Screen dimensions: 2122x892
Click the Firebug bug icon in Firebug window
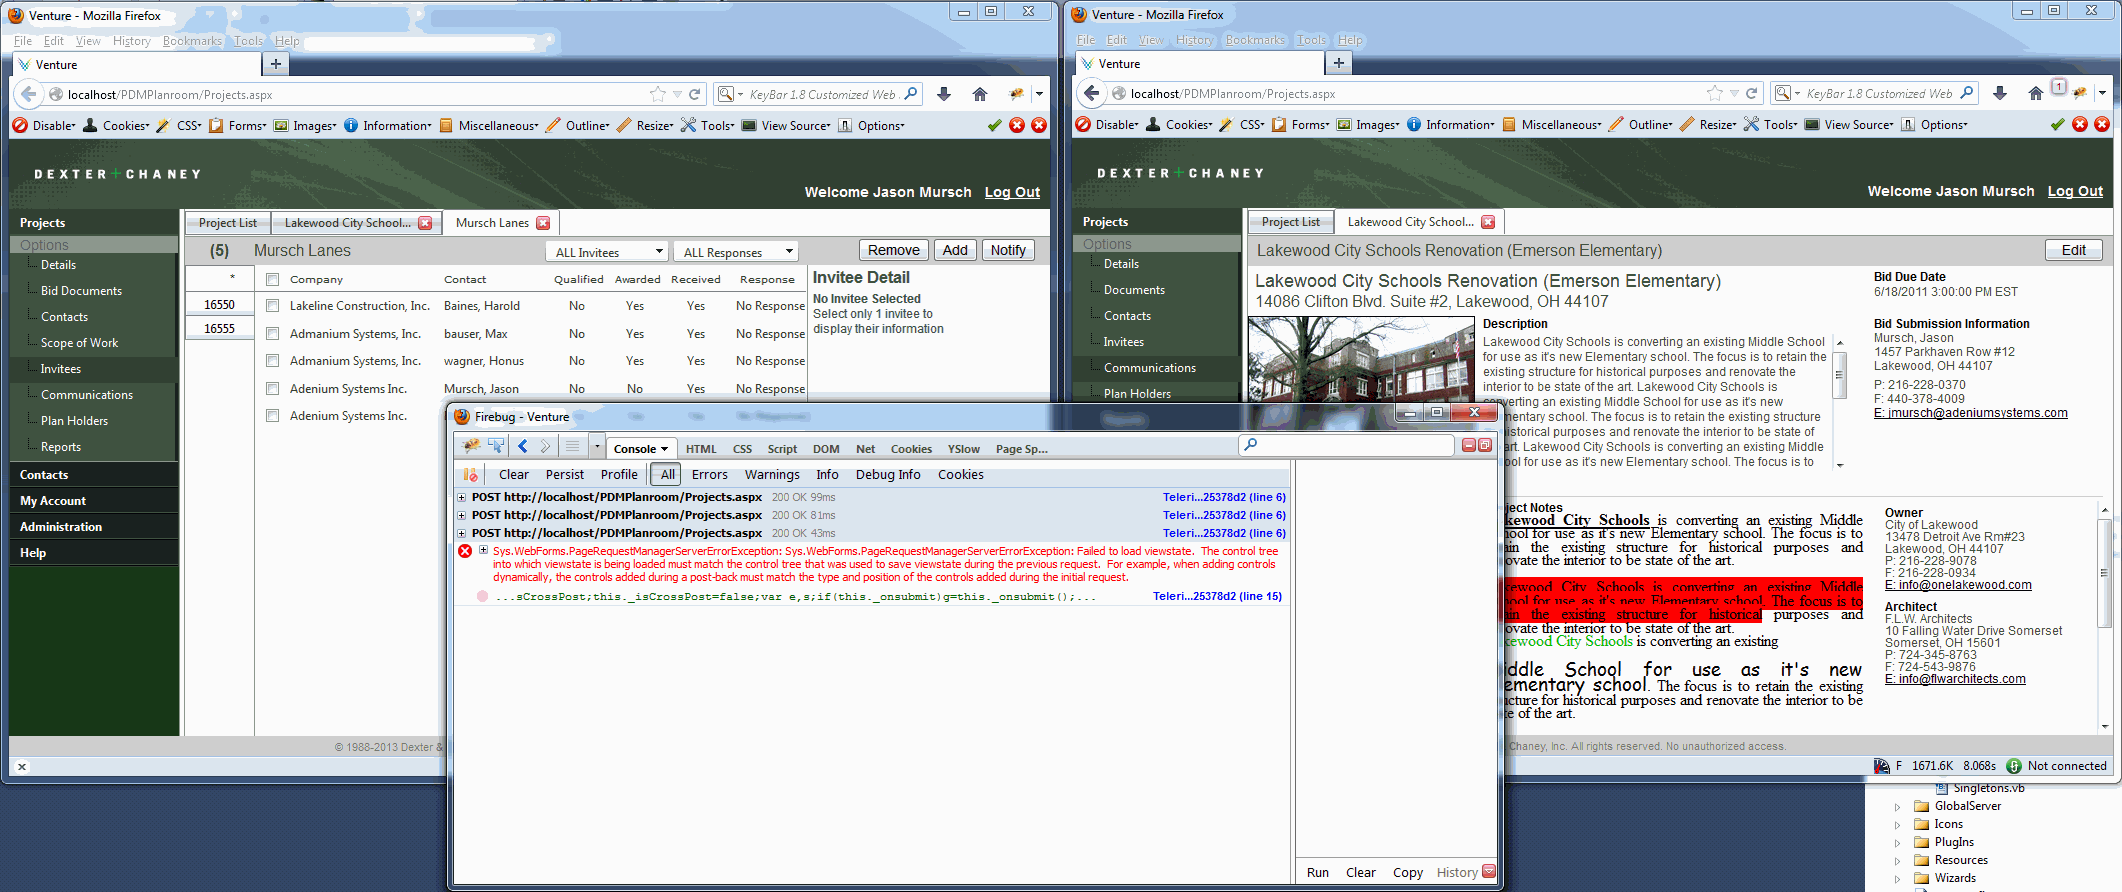(x=471, y=446)
